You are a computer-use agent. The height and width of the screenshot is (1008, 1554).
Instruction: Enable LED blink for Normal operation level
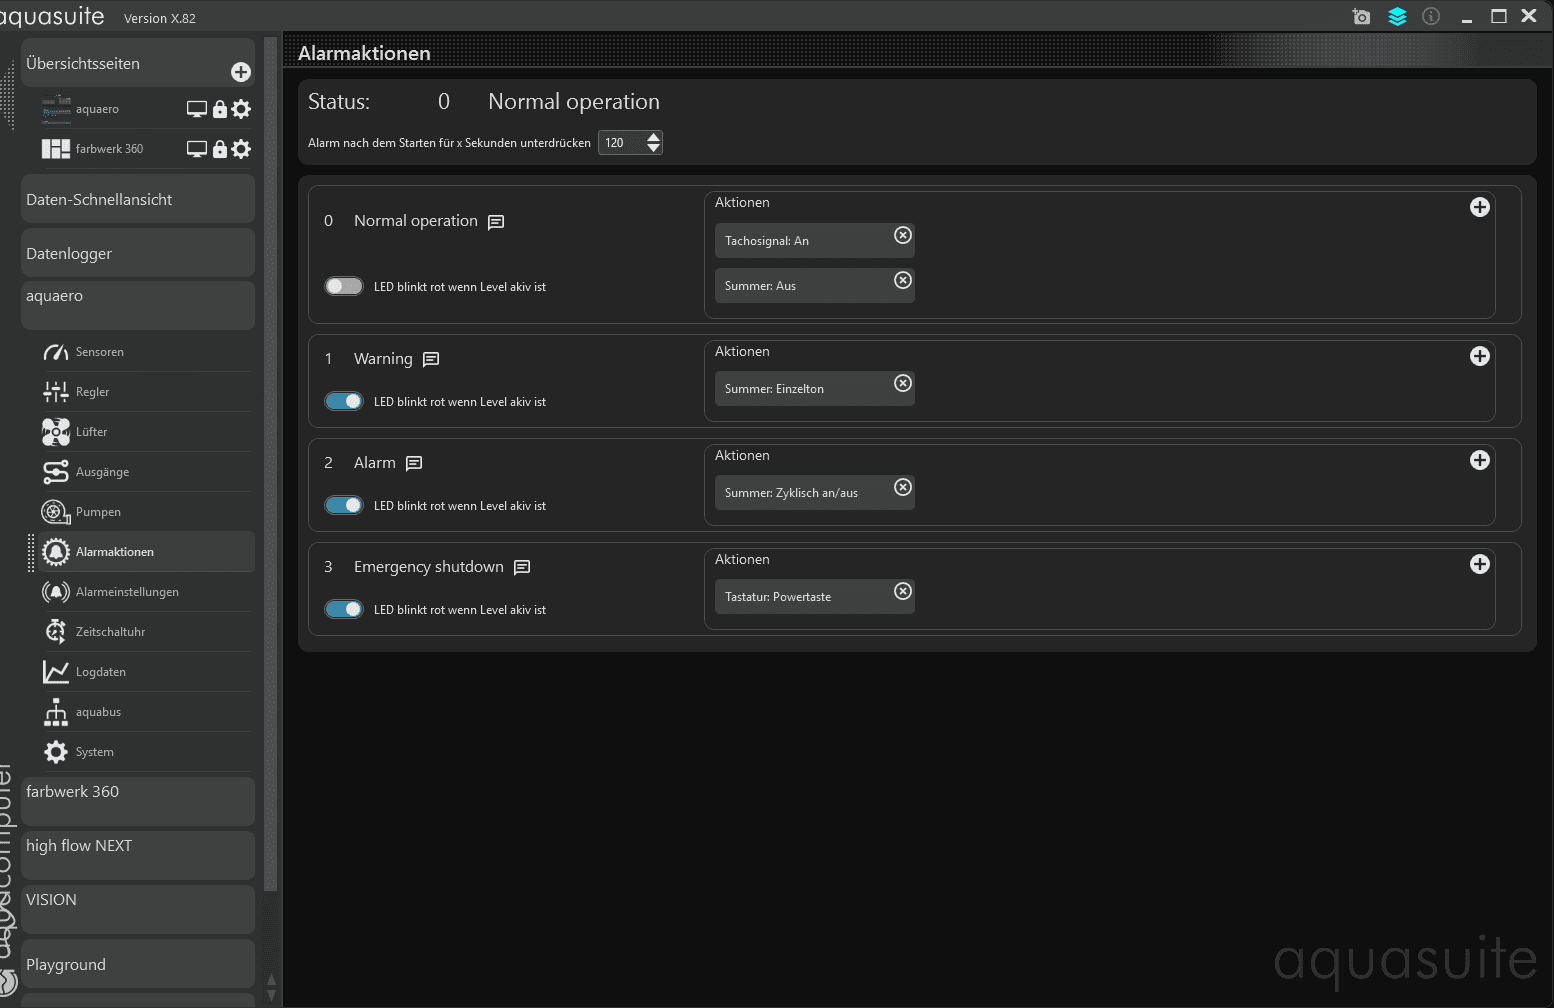344,287
